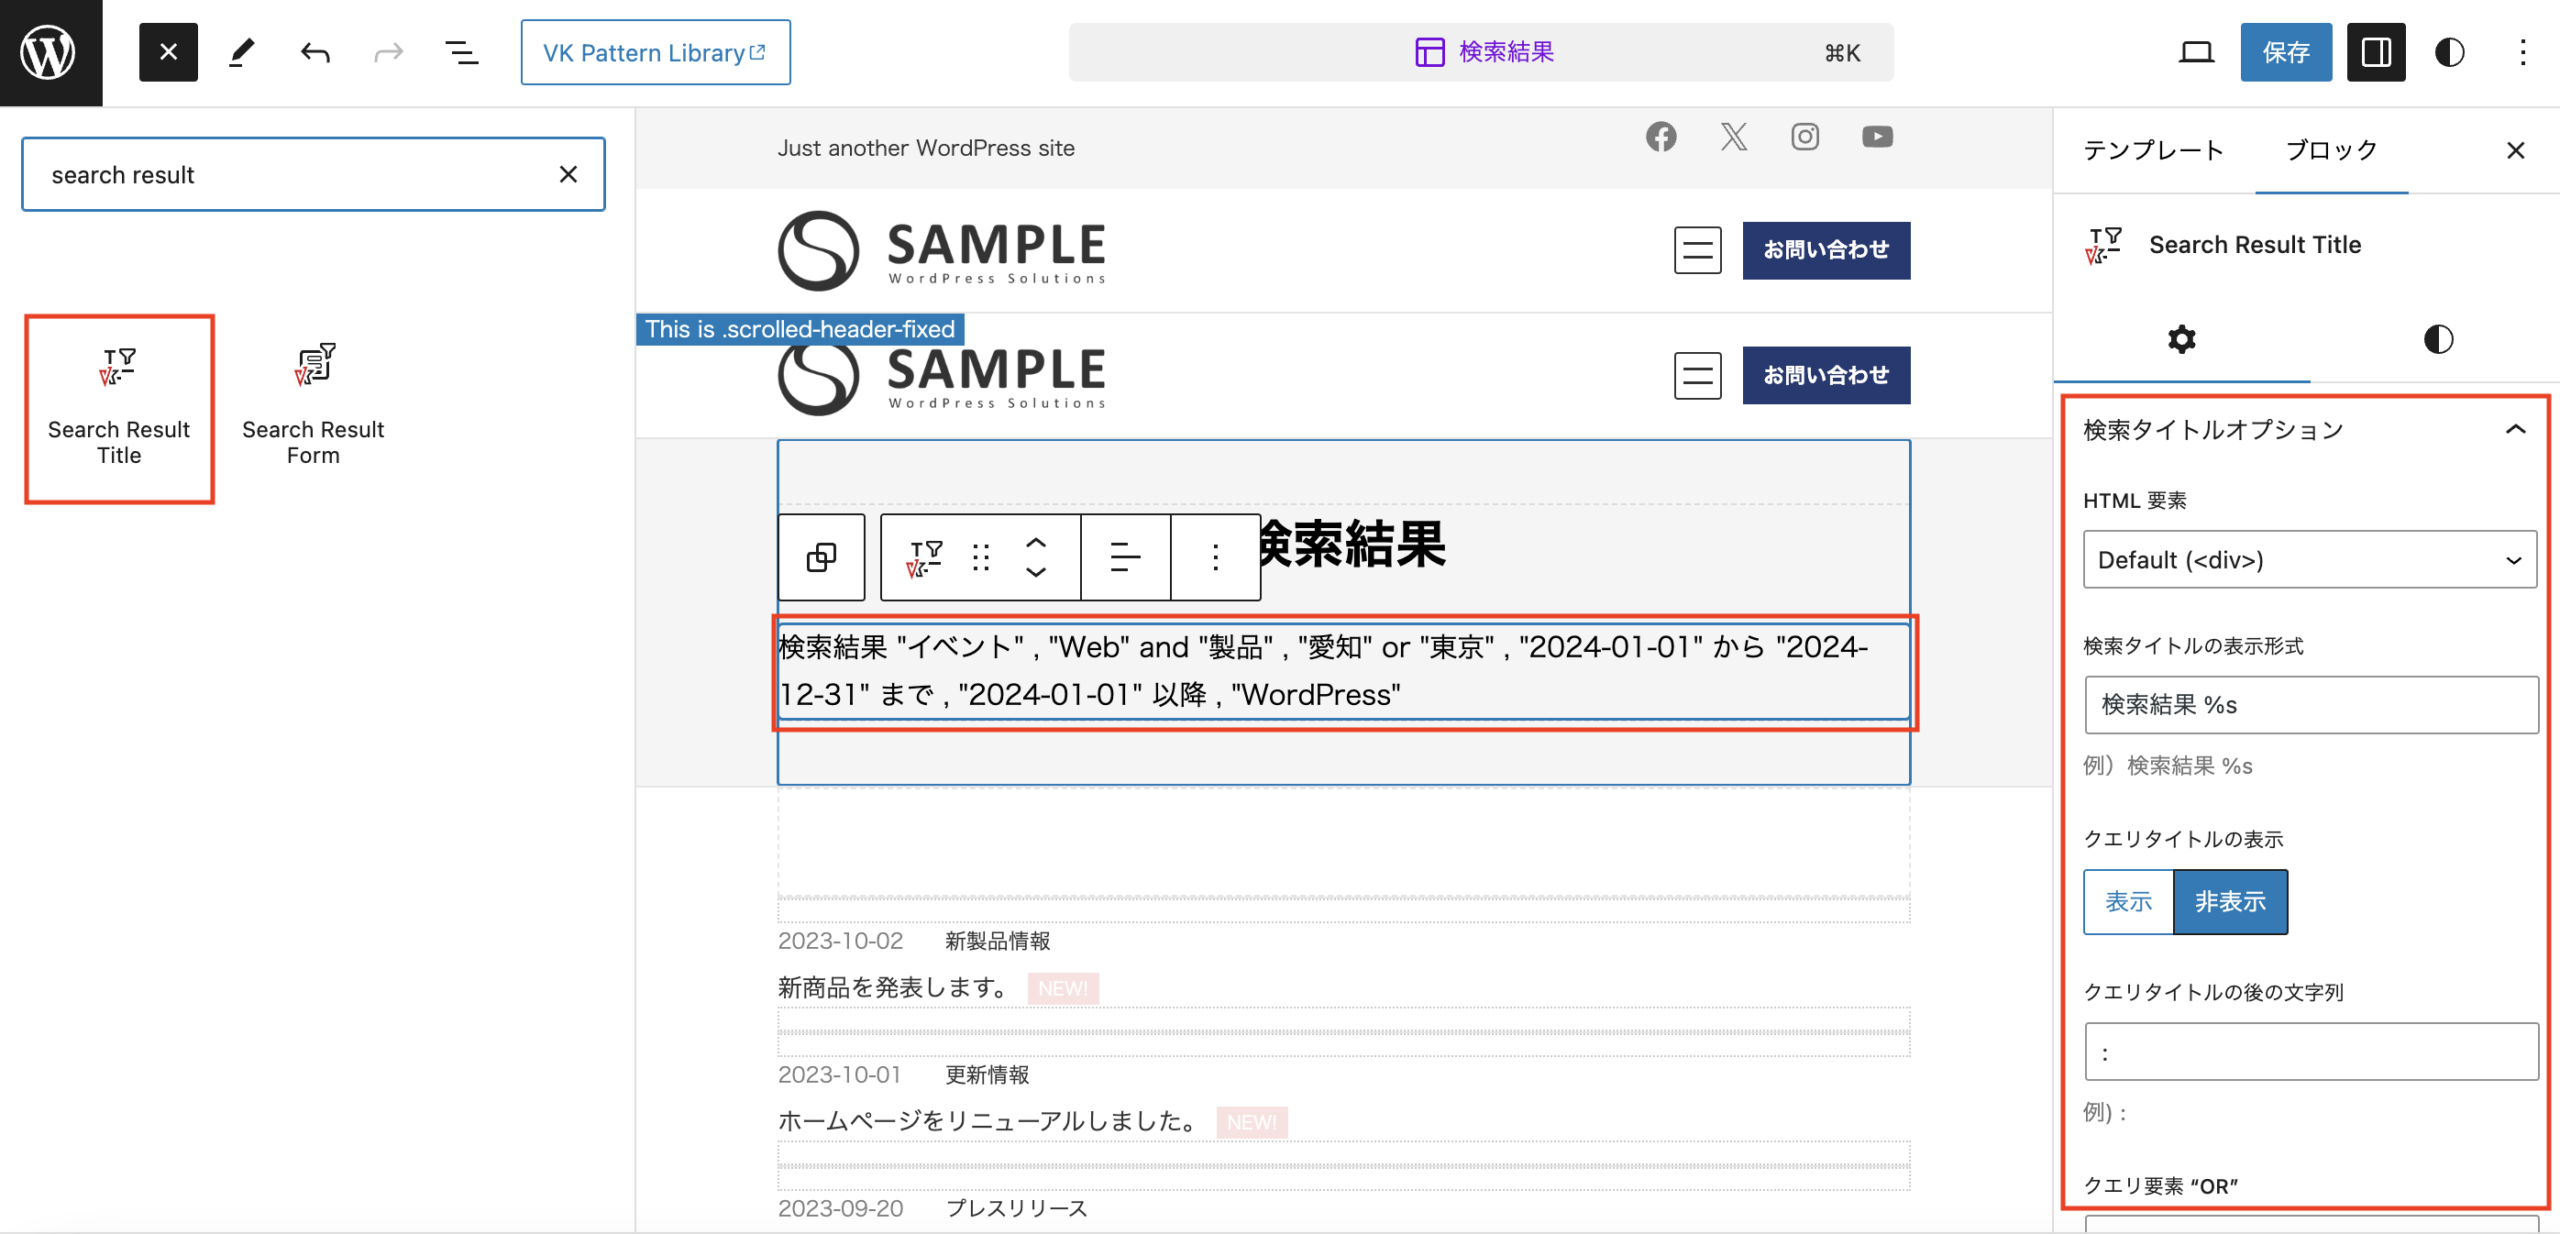Set クエリタイトルの表示 to 表示
The height and width of the screenshot is (1234, 2560).
coord(2127,901)
